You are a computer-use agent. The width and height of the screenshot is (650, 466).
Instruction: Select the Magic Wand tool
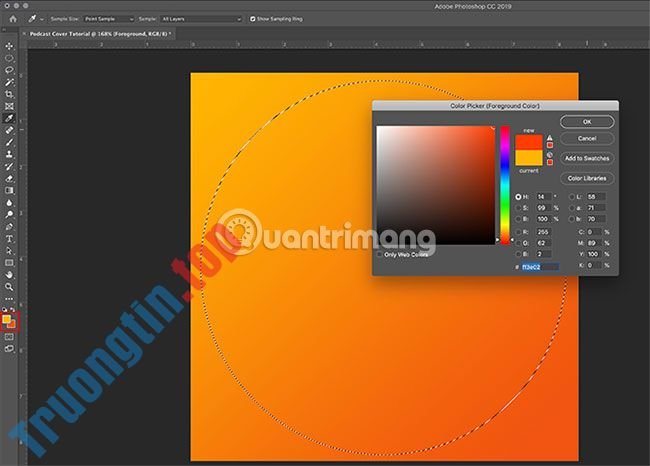click(x=9, y=82)
